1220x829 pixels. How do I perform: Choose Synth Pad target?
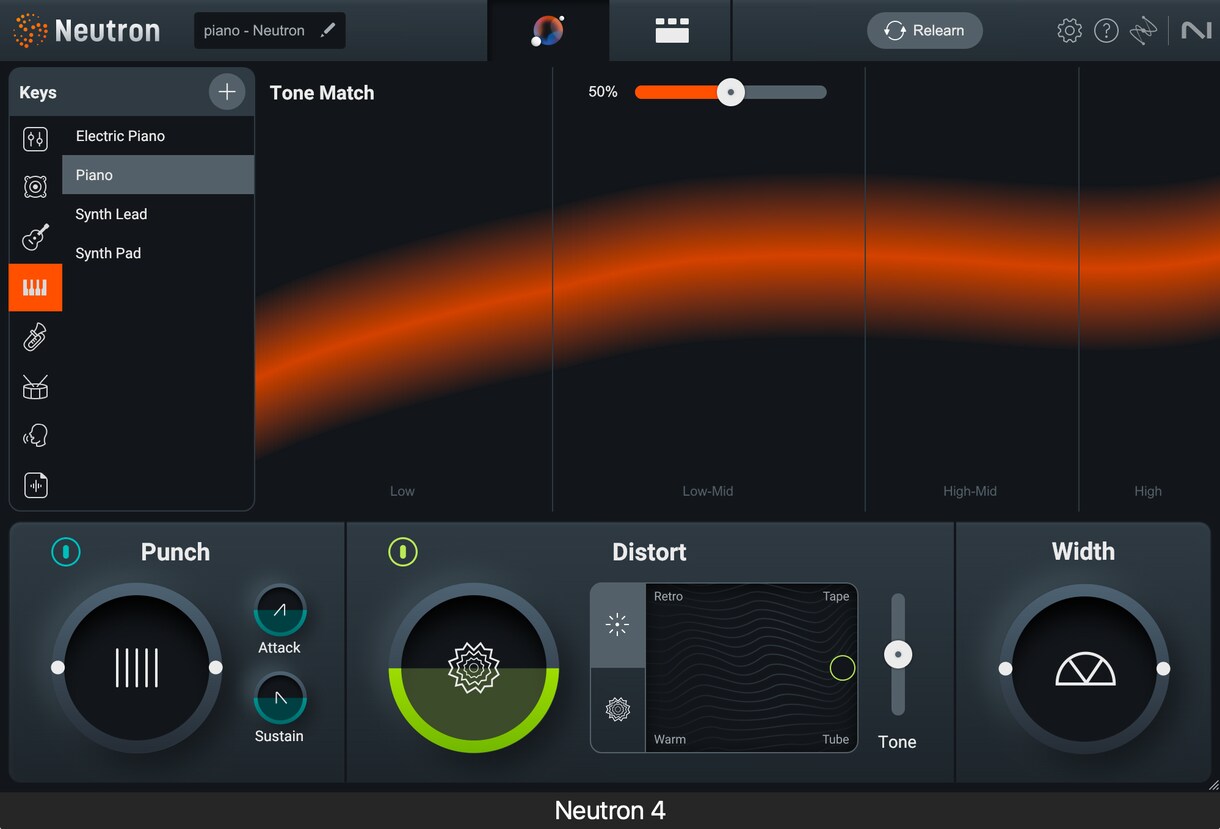[x=158, y=253]
